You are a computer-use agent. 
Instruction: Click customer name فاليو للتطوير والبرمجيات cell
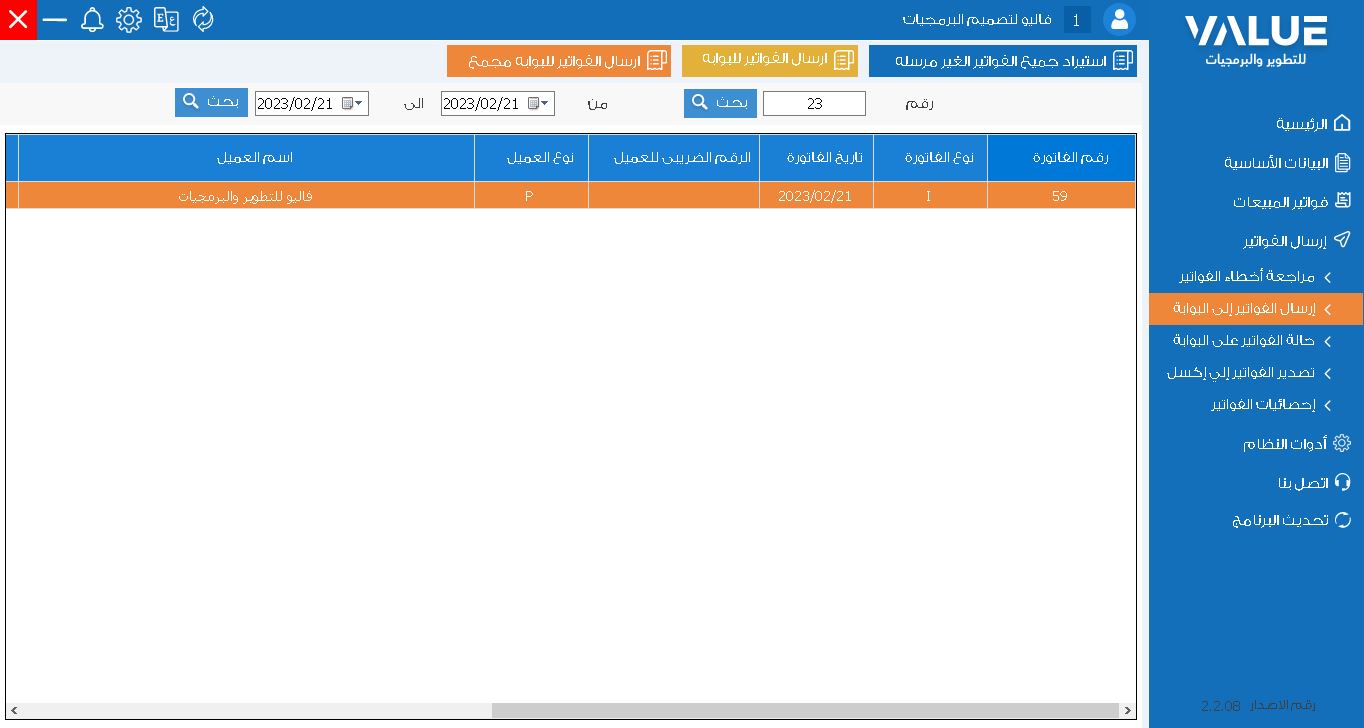tap(246, 196)
